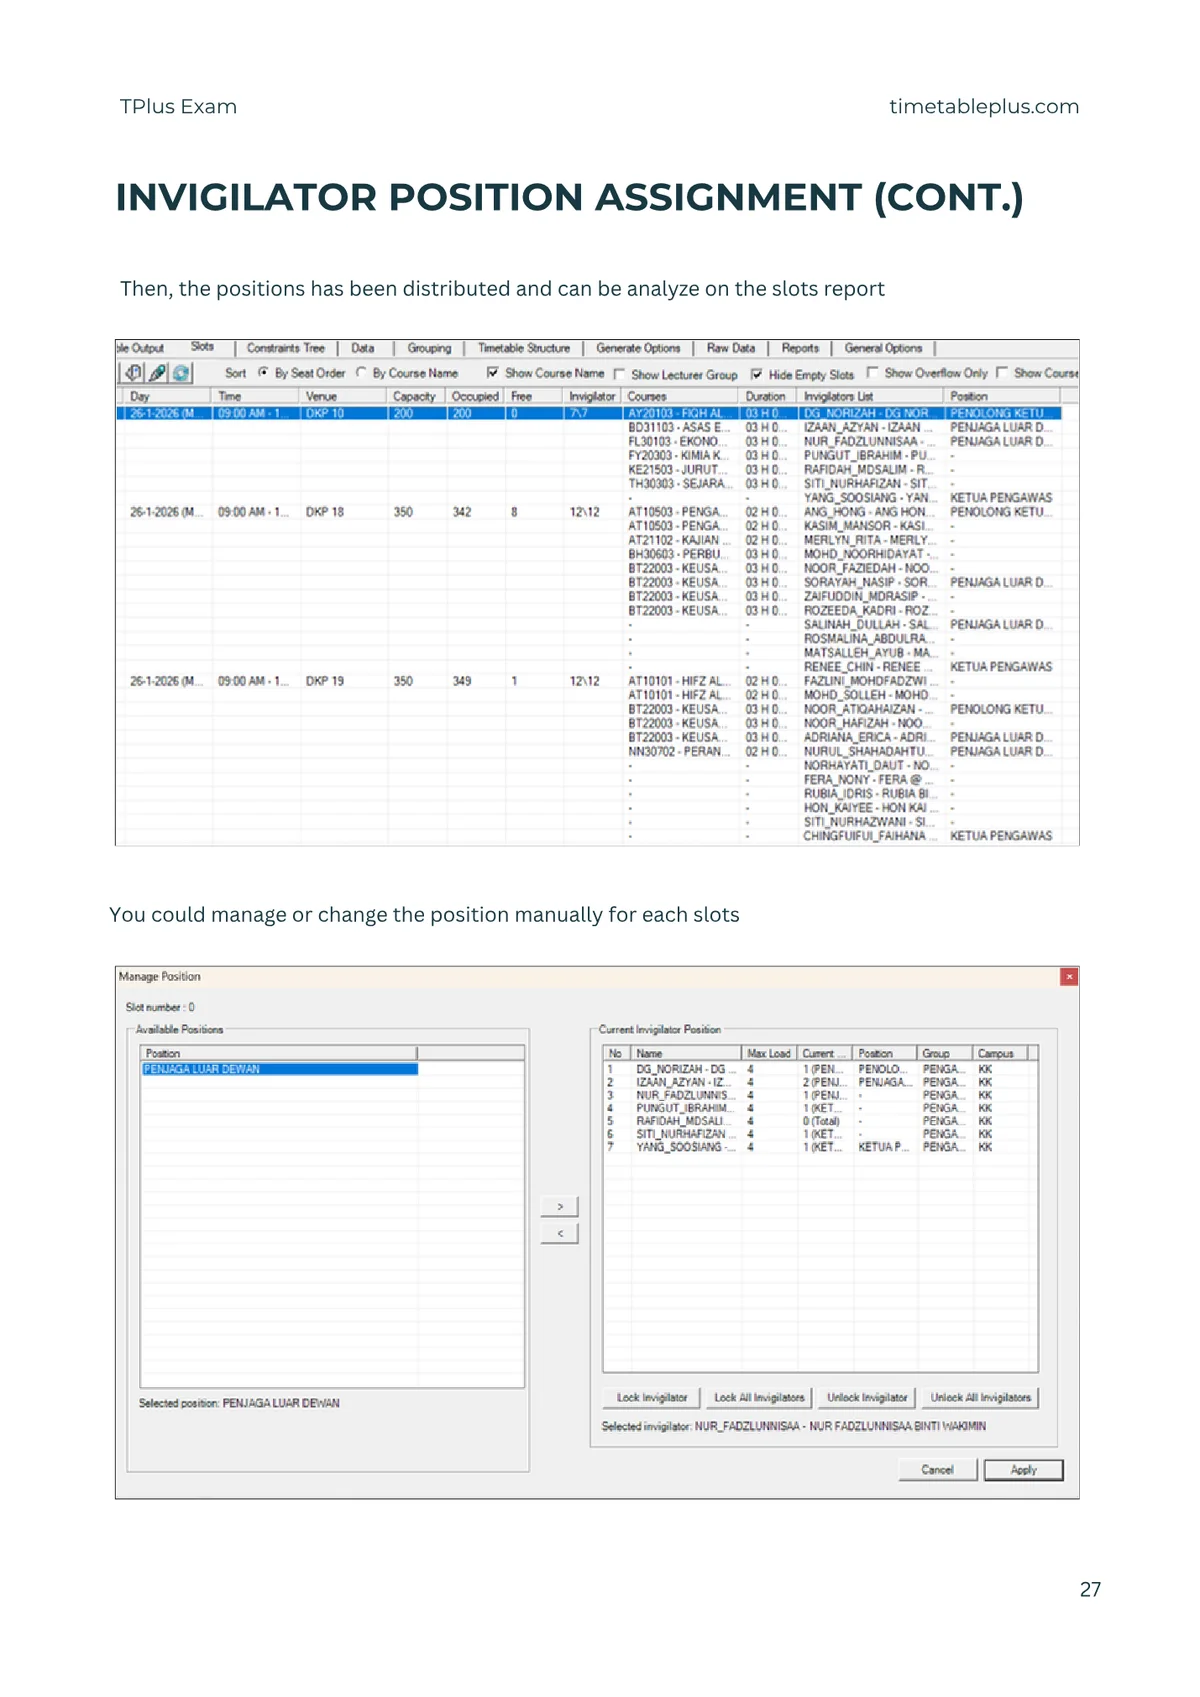This screenshot has height=1697, width=1200.
Task: Click the < remove position button
Action: point(560,1233)
